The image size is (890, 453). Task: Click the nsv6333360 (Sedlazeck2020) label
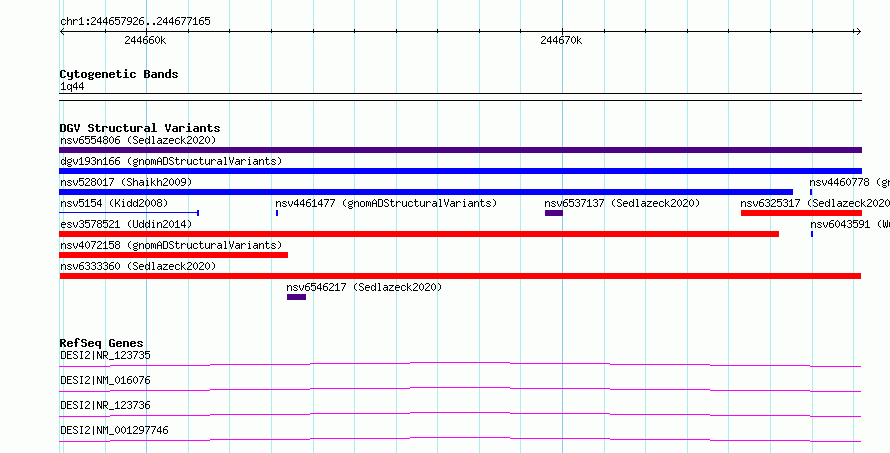click(138, 266)
